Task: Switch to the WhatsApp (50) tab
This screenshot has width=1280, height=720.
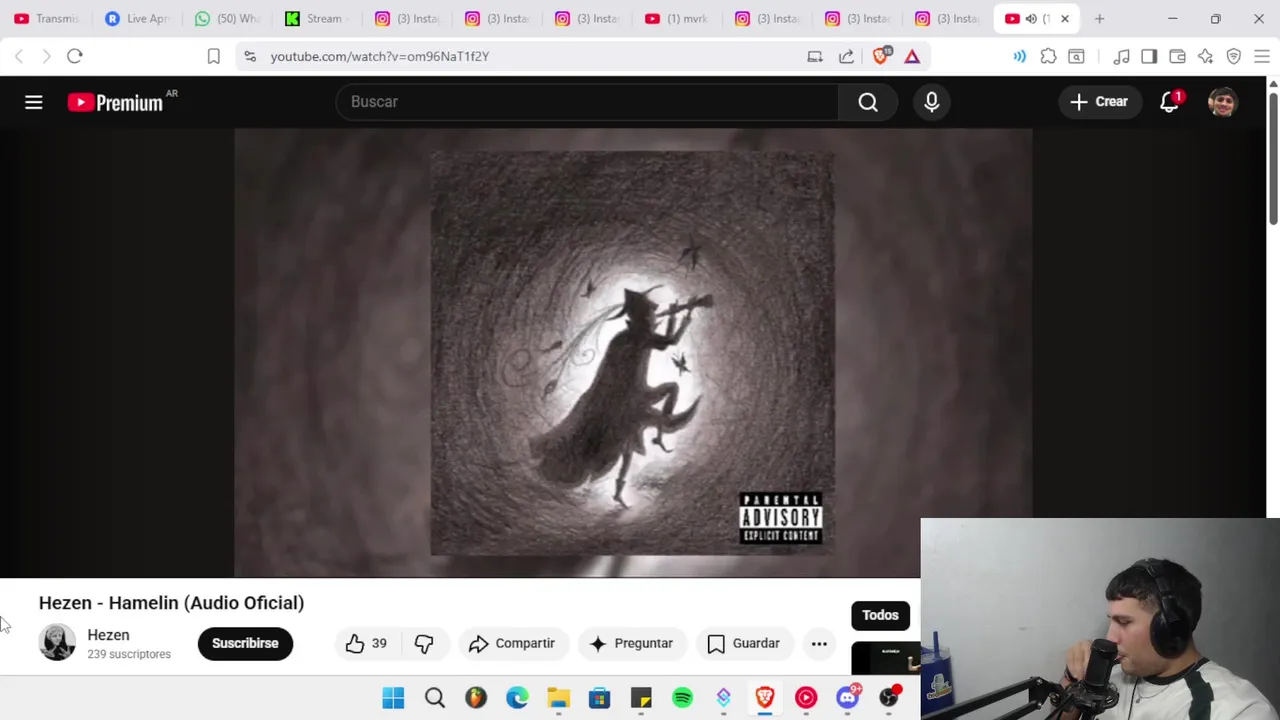Action: (x=226, y=18)
